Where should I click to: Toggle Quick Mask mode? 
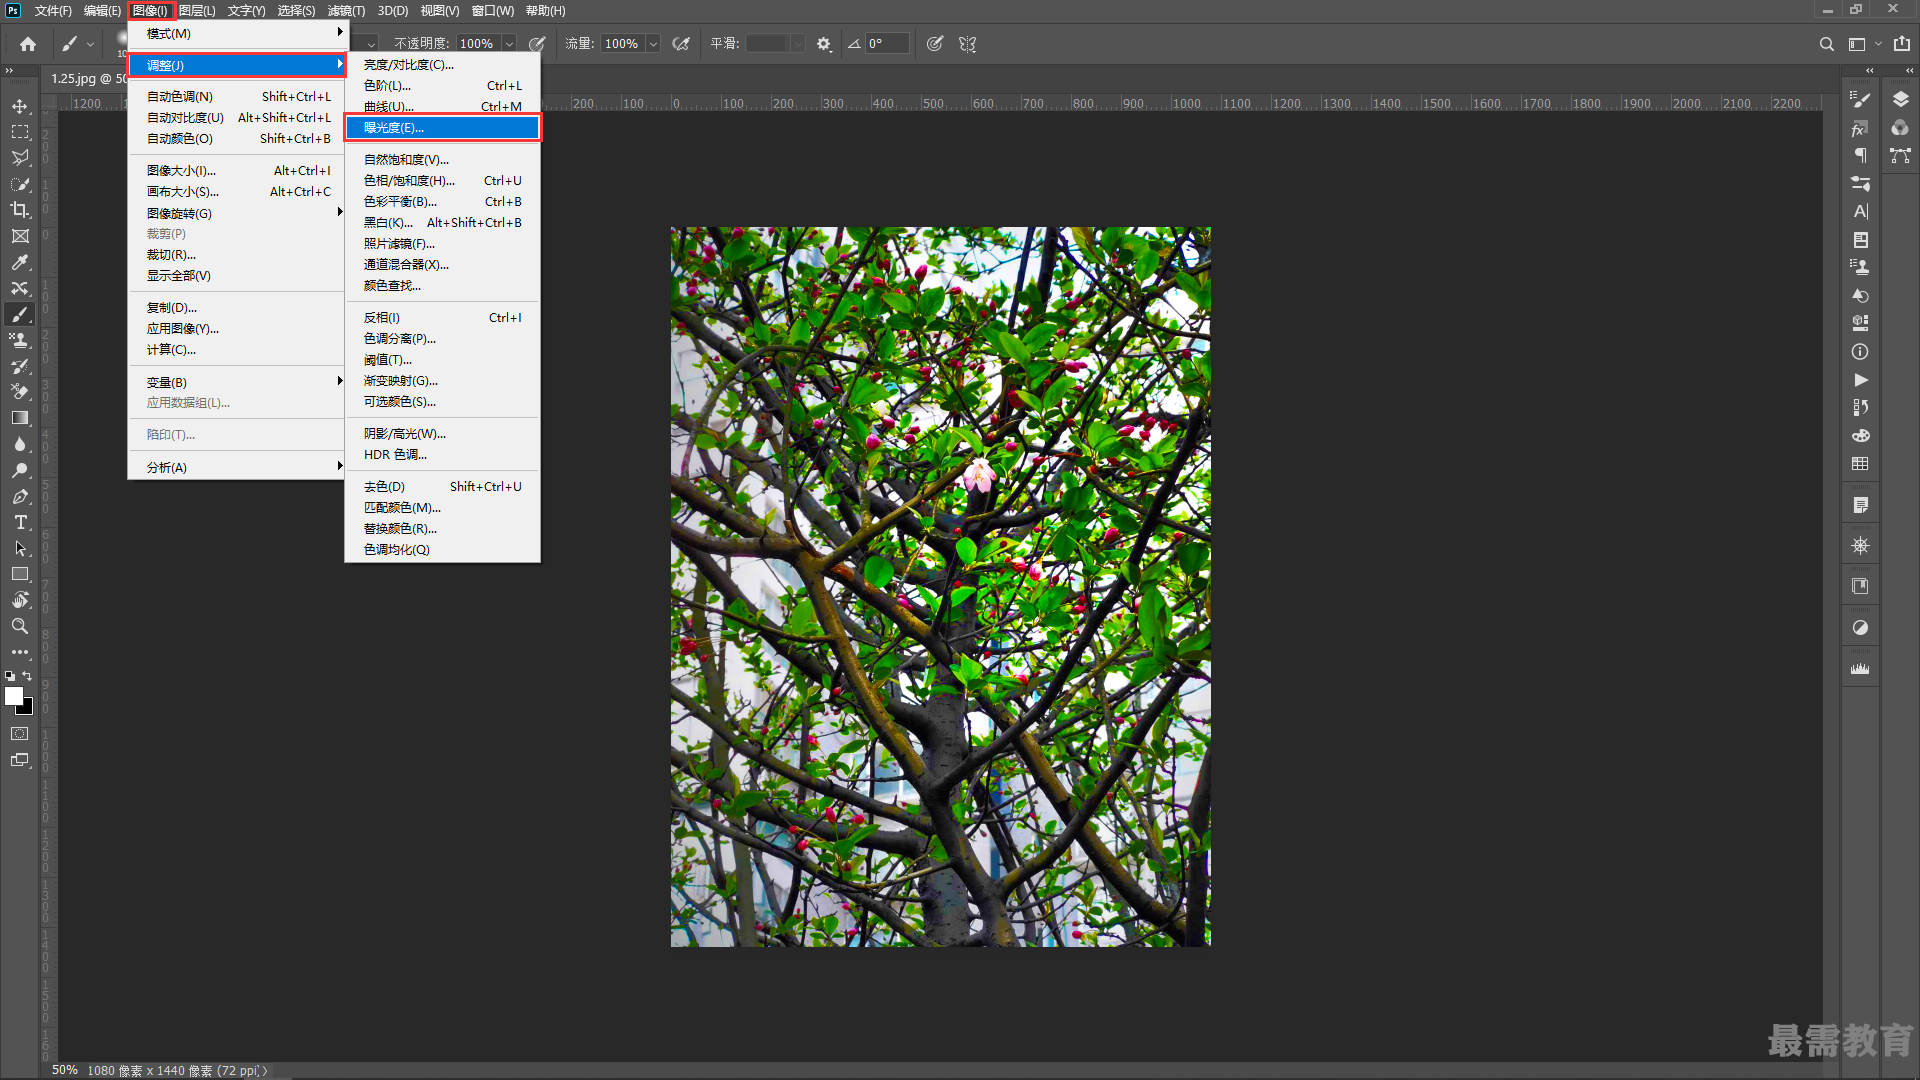pyautogui.click(x=20, y=734)
